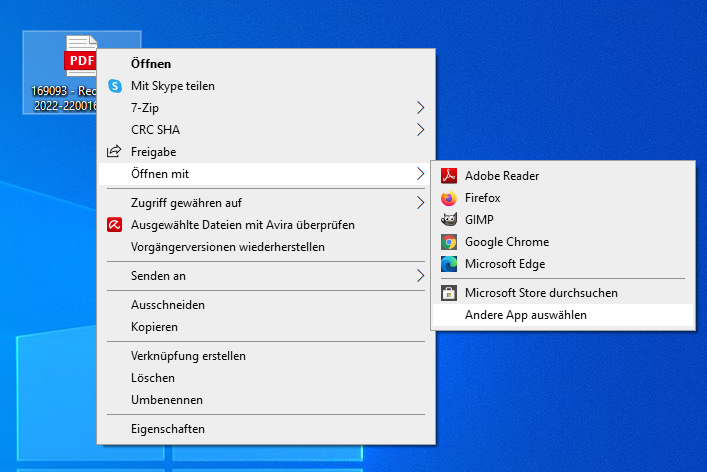Image resolution: width=707 pixels, height=472 pixels.
Task: Select Microsoft Store durchsuchen
Action: tap(563, 293)
